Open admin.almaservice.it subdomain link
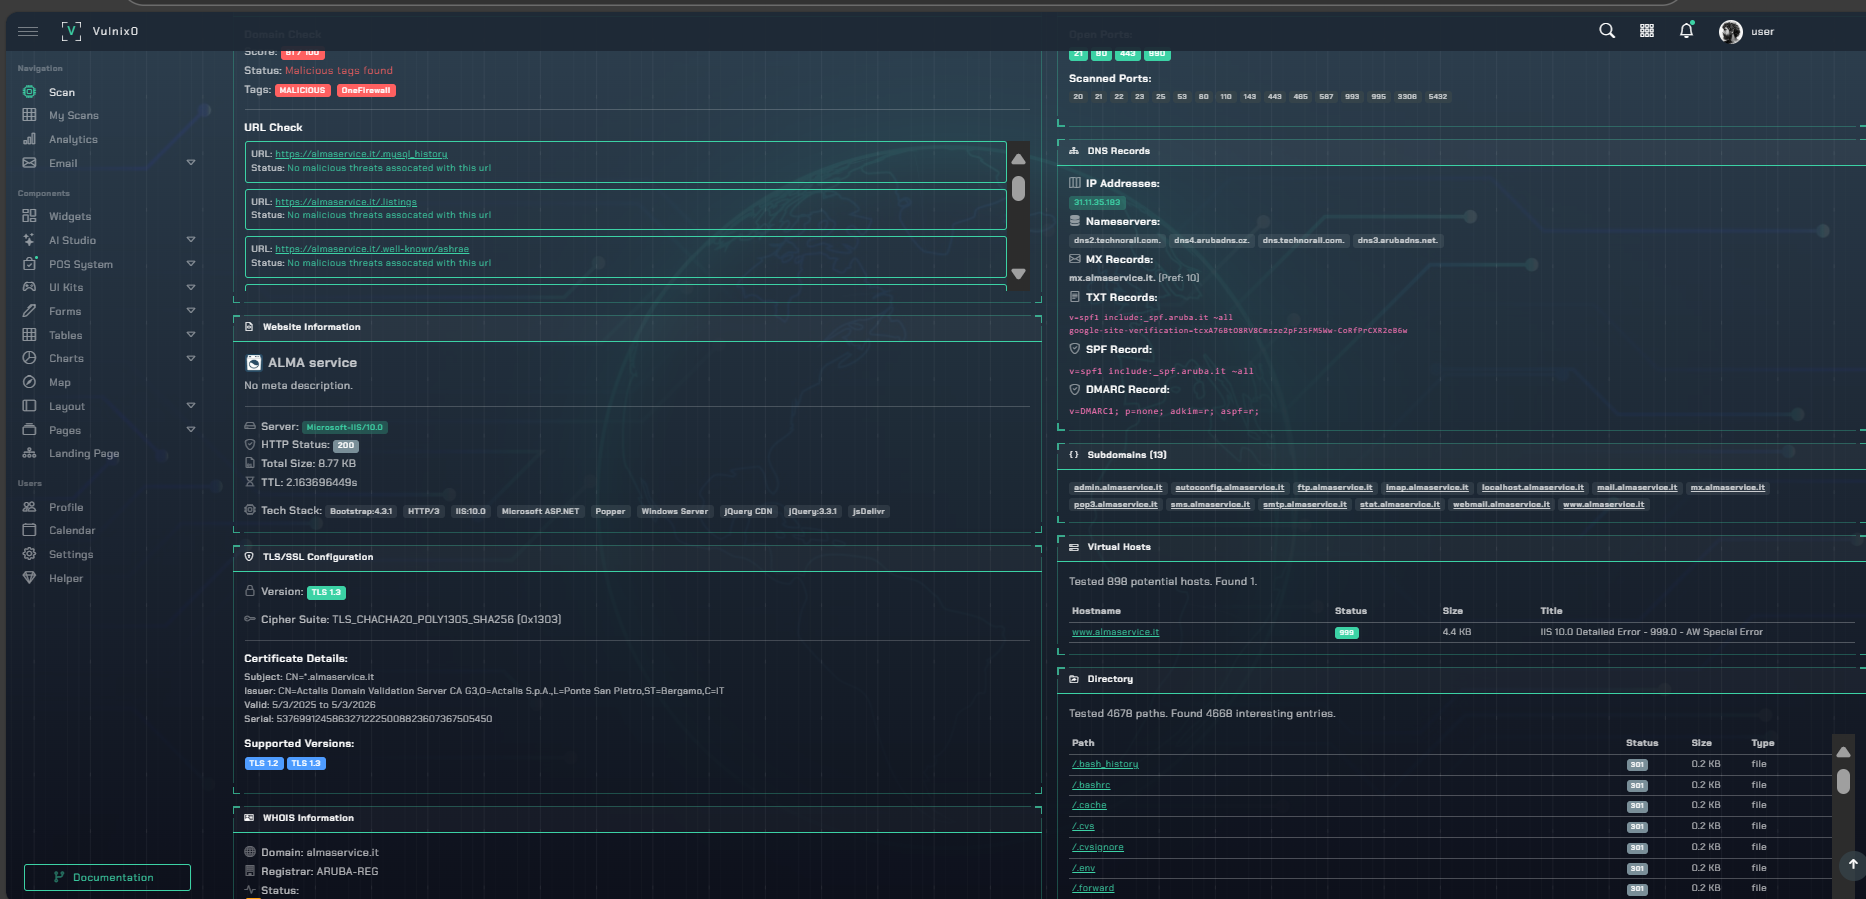 pos(1117,488)
